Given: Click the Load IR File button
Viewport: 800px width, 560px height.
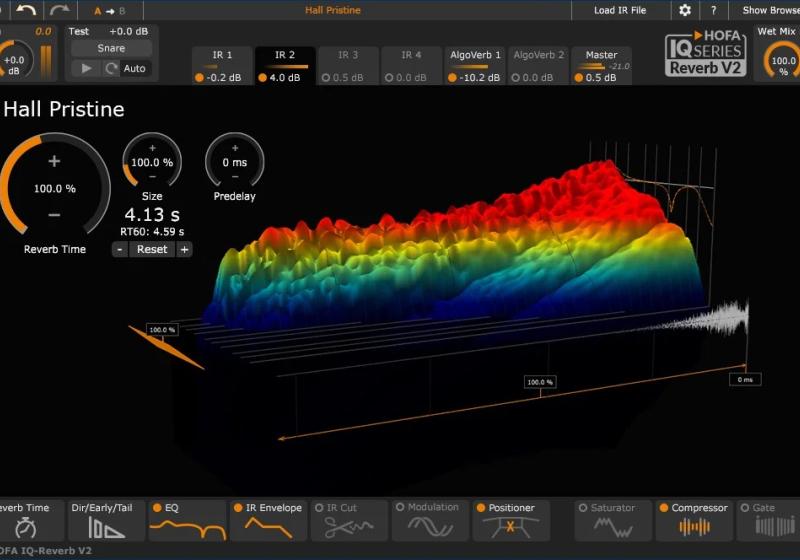Looking at the screenshot, I should pos(620,10).
